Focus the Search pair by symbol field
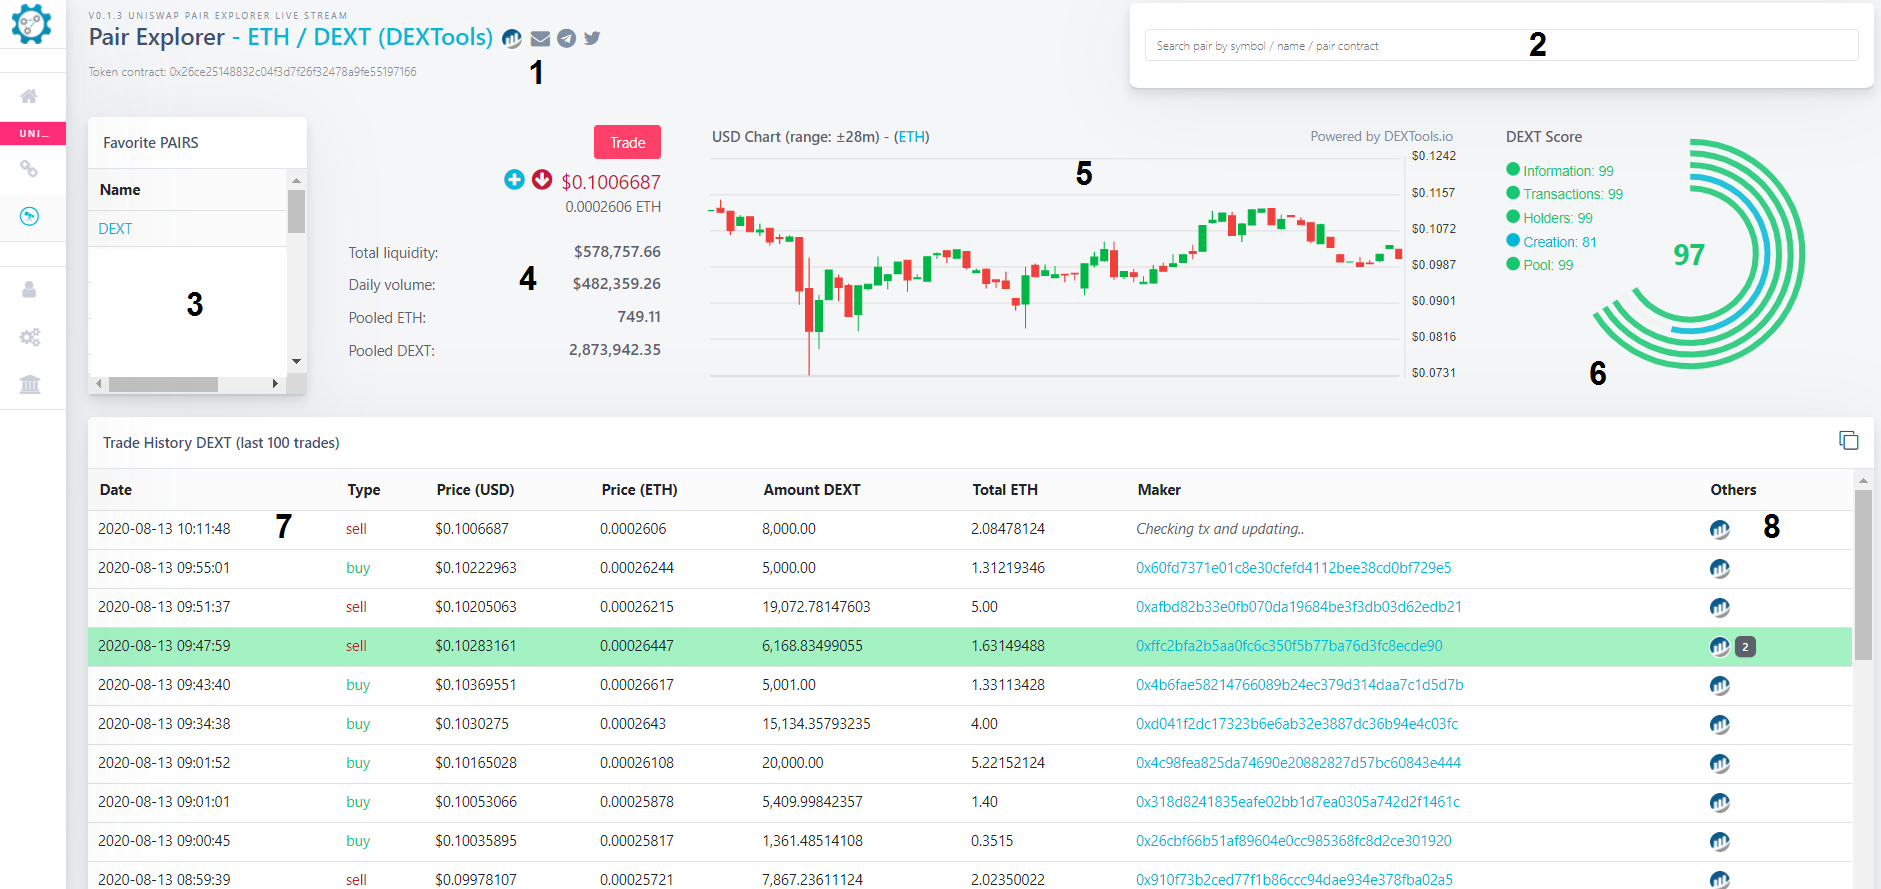The width and height of the screenshot is (1881, 889). click(x=1501, y=45)
